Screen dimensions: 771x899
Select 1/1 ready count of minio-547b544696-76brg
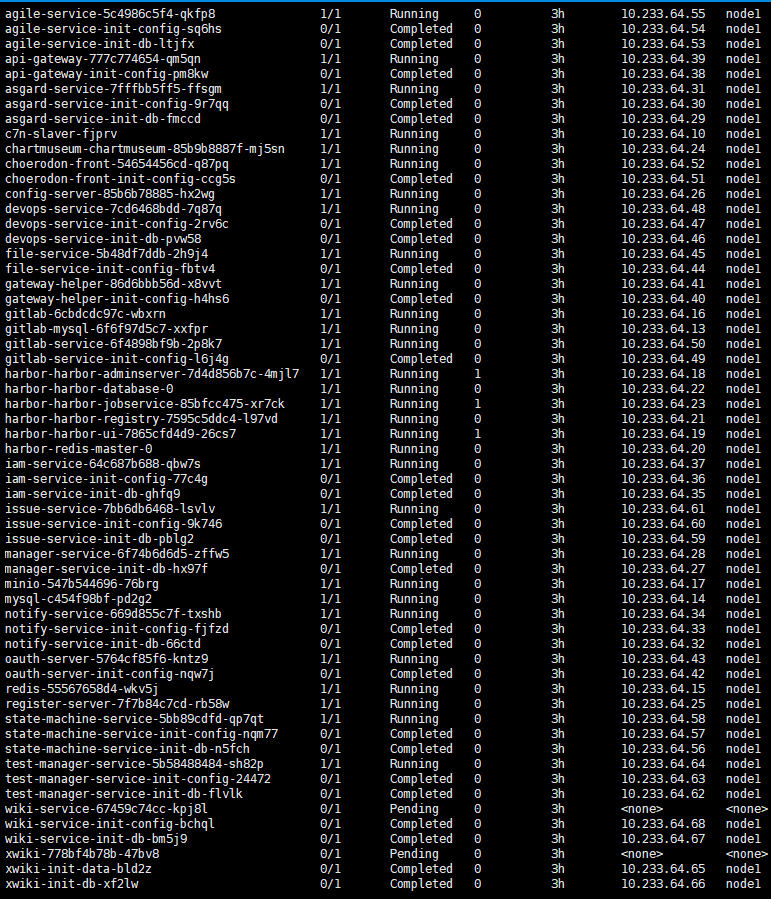[x=330, y=584]
